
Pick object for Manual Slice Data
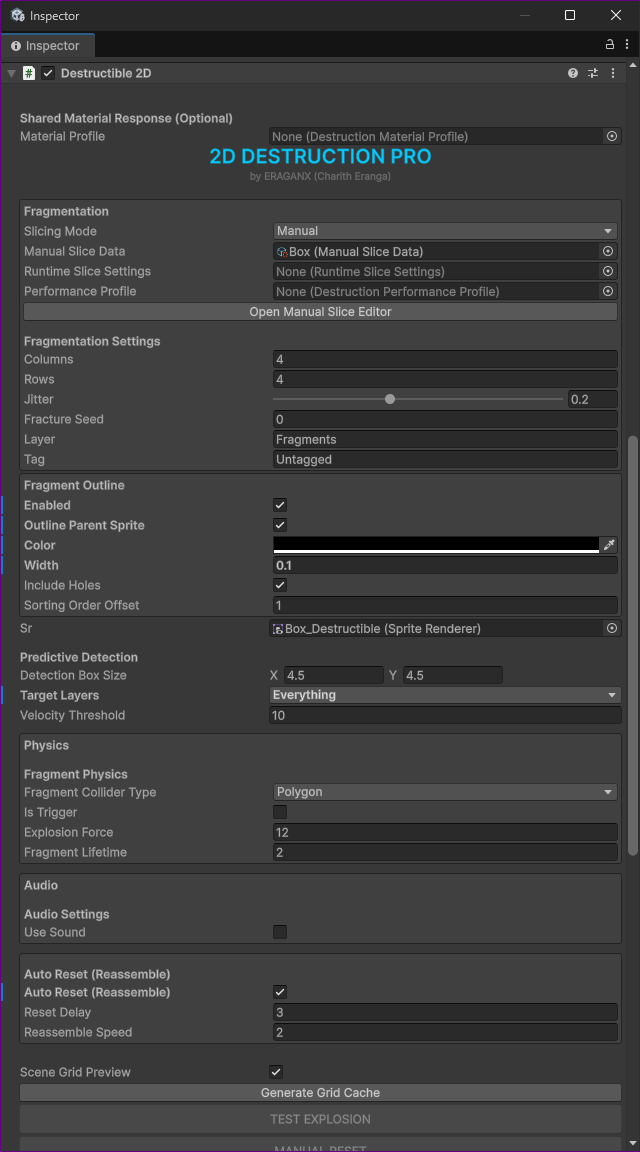coord(608,251)
